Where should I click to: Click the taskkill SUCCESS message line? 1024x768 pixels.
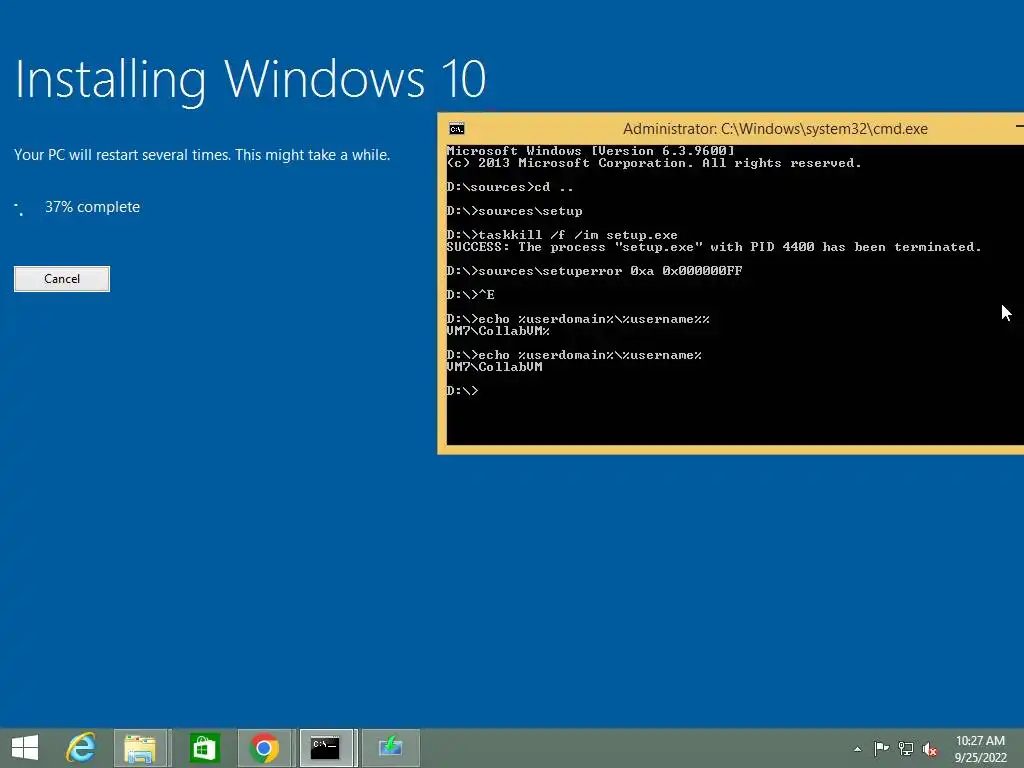pyautogui.click(x=714, y=247)
